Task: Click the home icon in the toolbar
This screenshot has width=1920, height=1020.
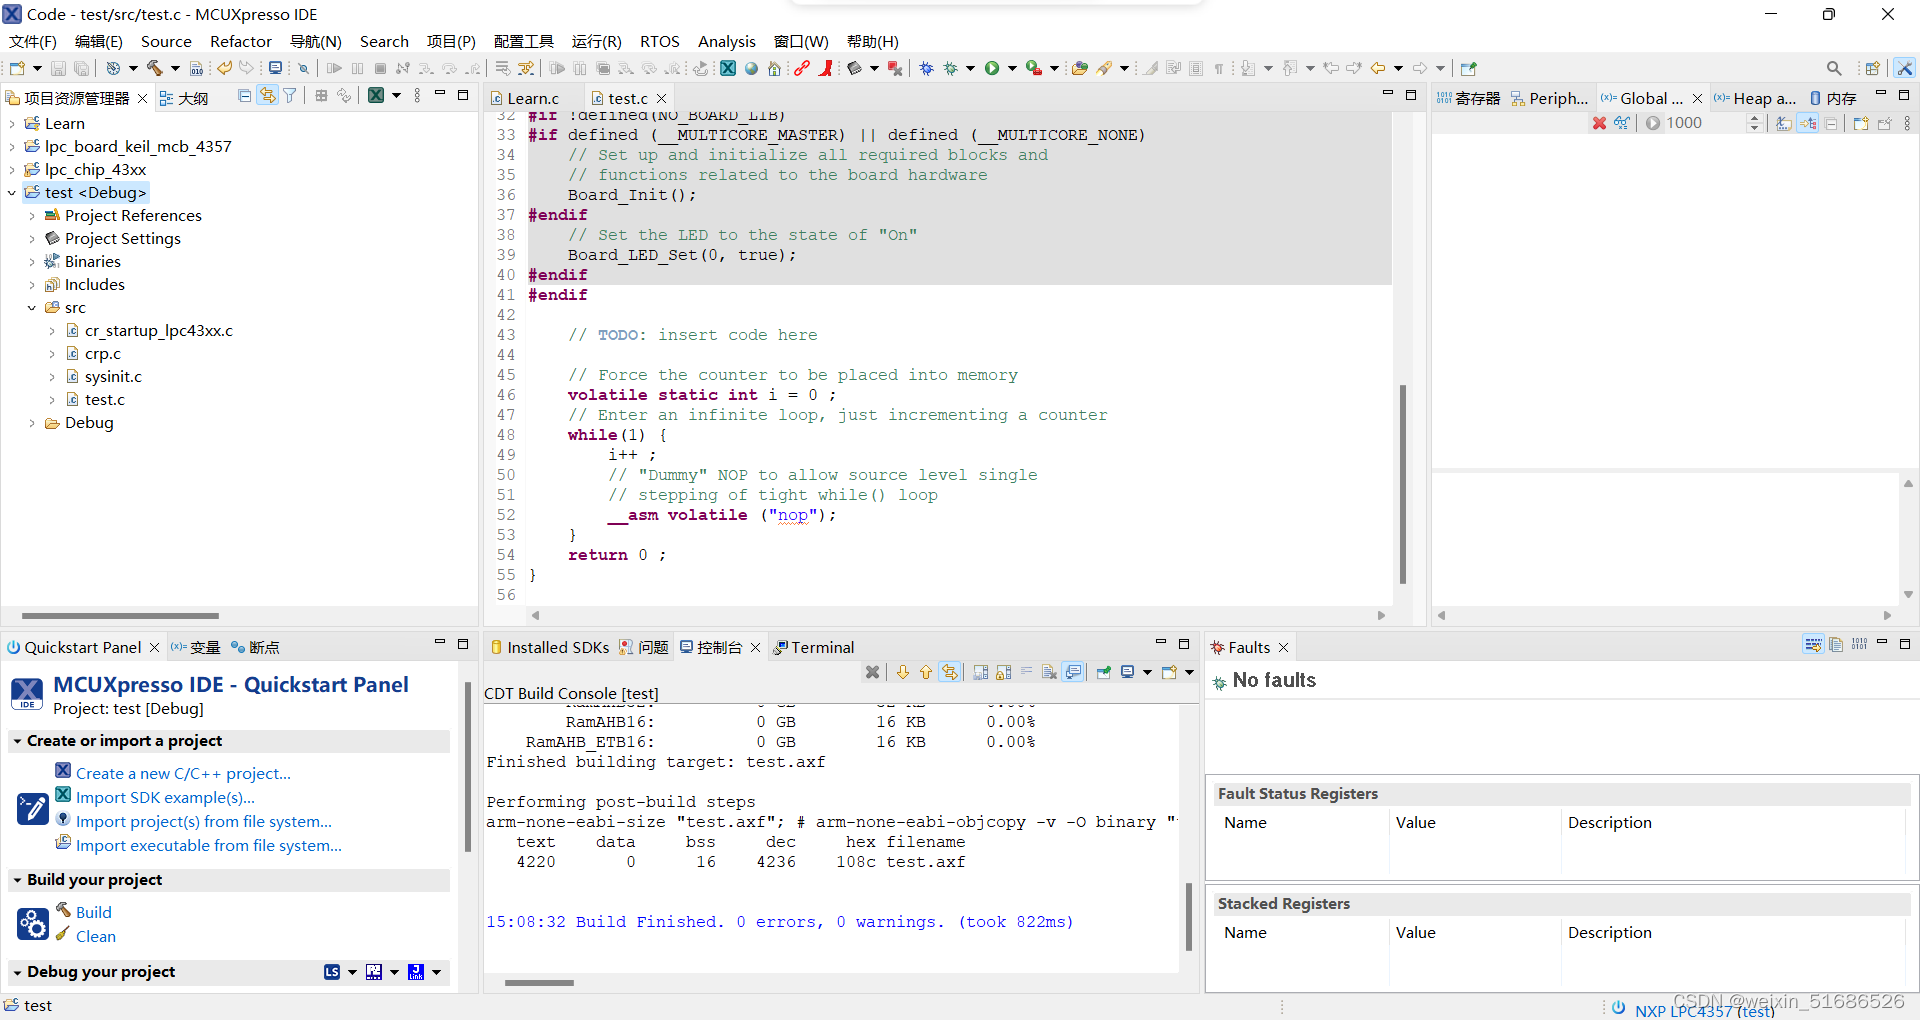Action: pyautogui.click(x=775, y=68)
